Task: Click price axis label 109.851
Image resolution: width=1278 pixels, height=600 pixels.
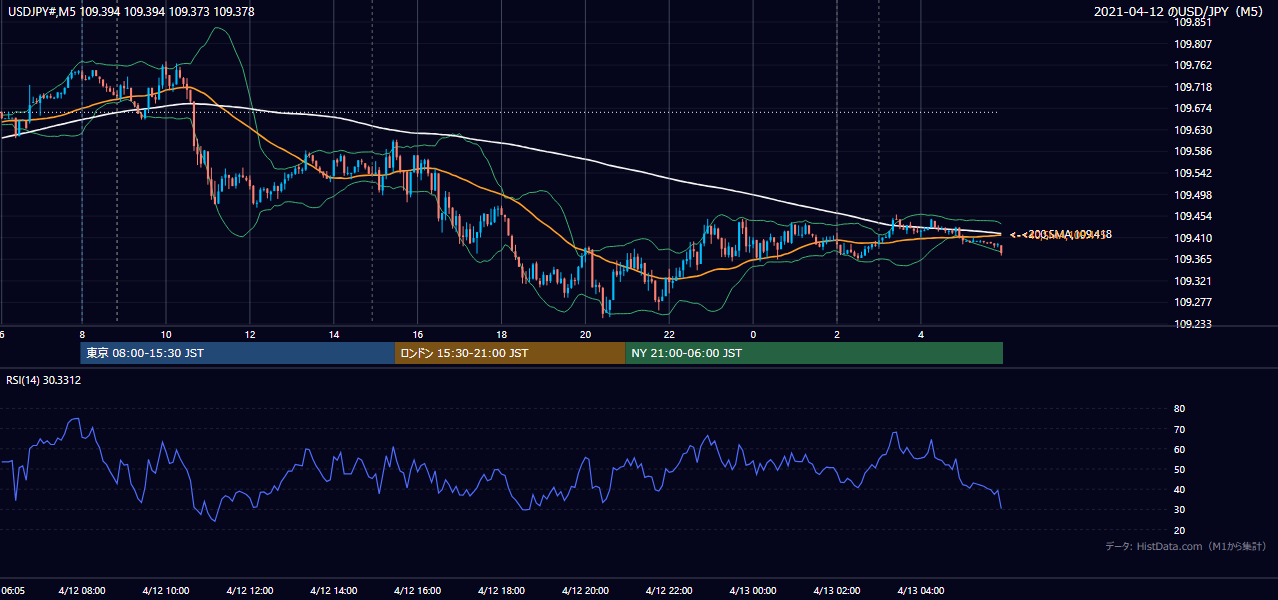Action: [x=1193, y=22]
